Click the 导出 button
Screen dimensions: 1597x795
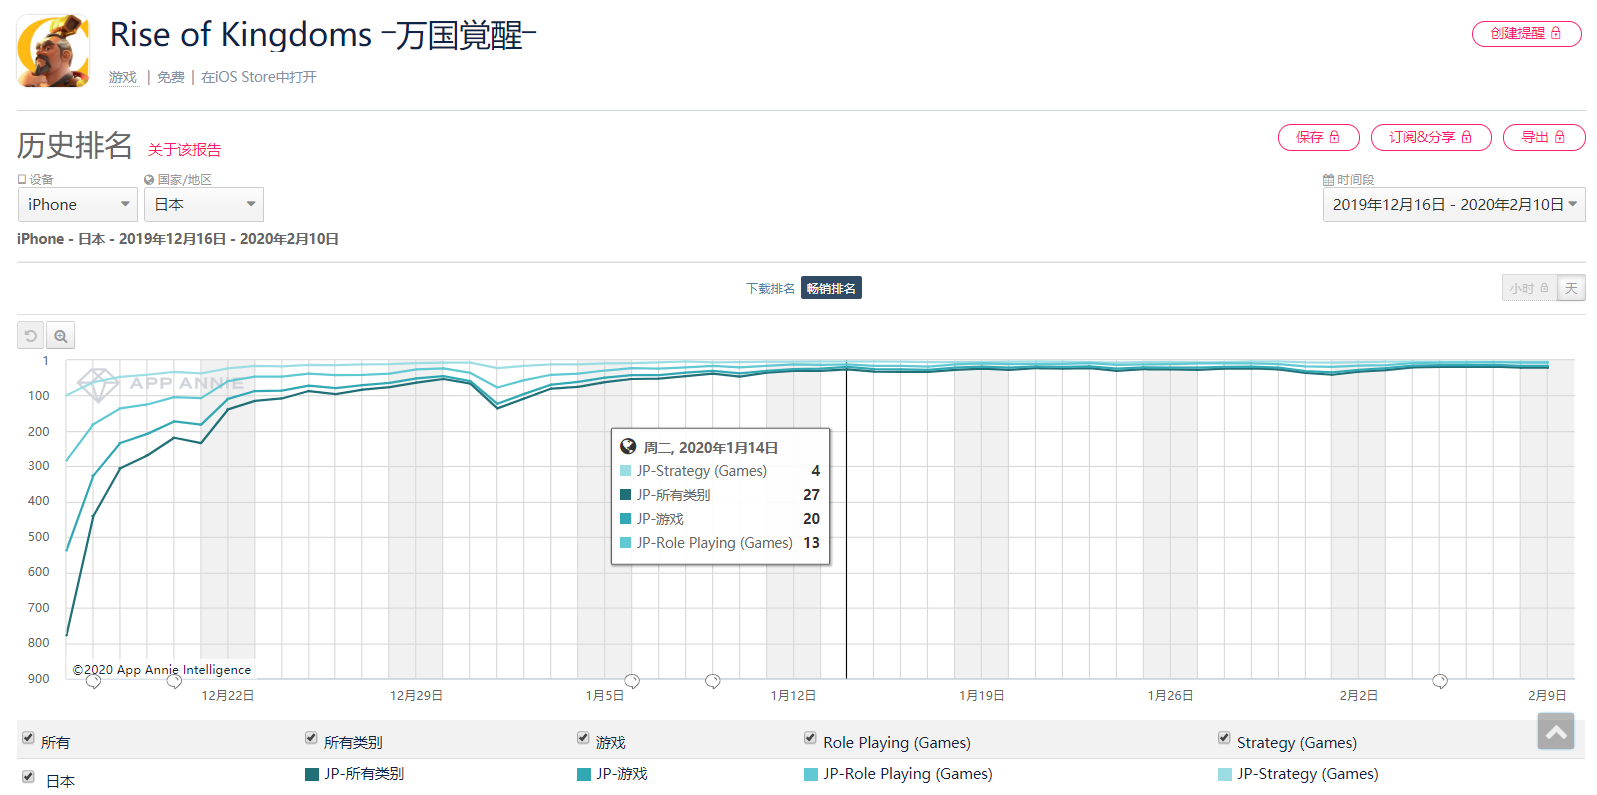[x=1544, y=138]
